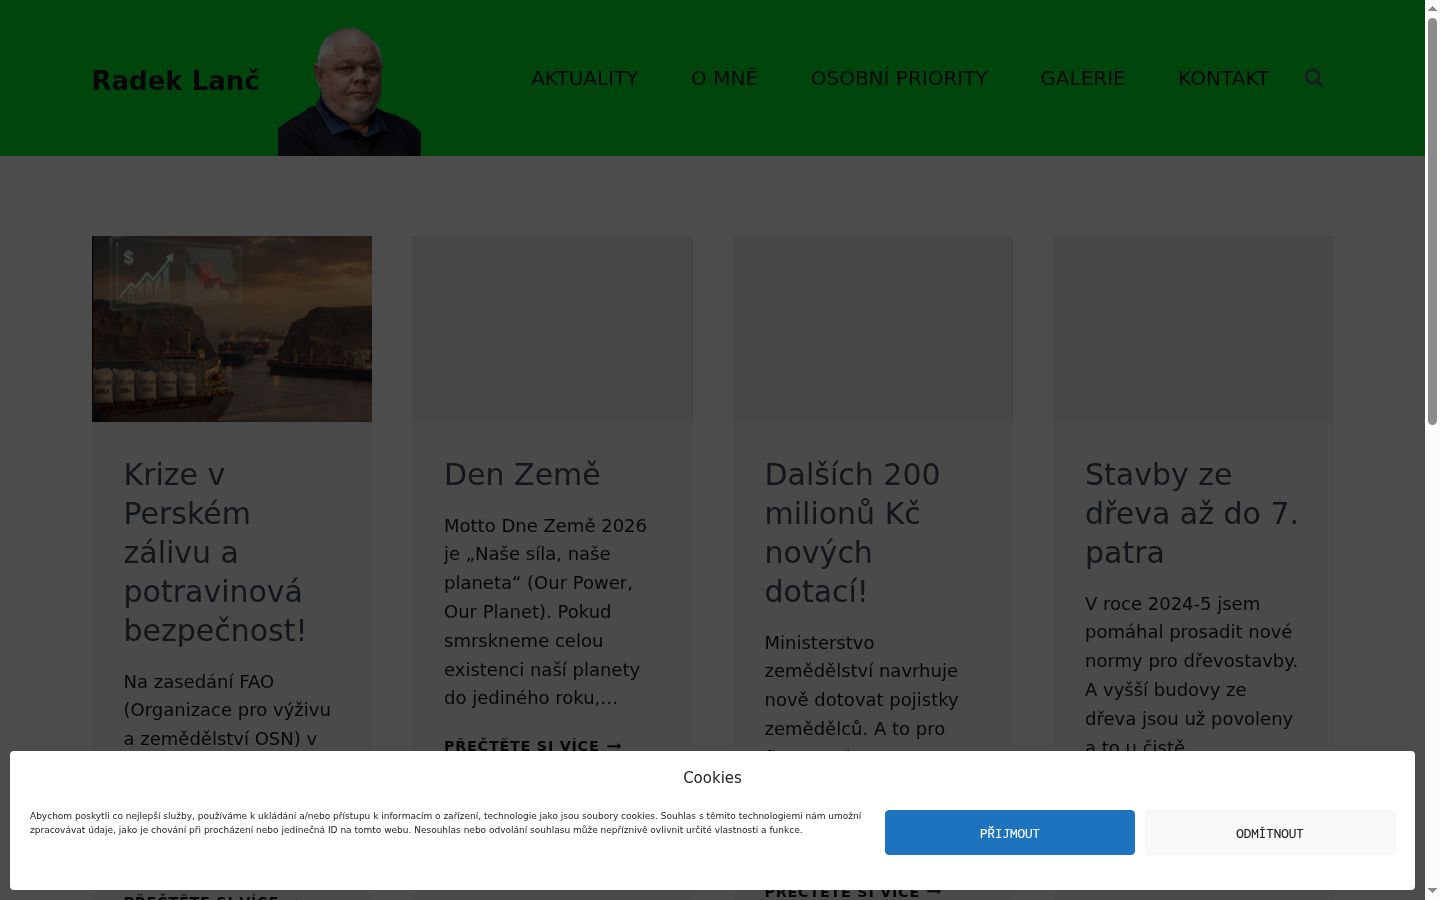Viewport: 1440px width, 900px height.
Task: Click the scrollbar up arrow
Action: (1432, 7)
